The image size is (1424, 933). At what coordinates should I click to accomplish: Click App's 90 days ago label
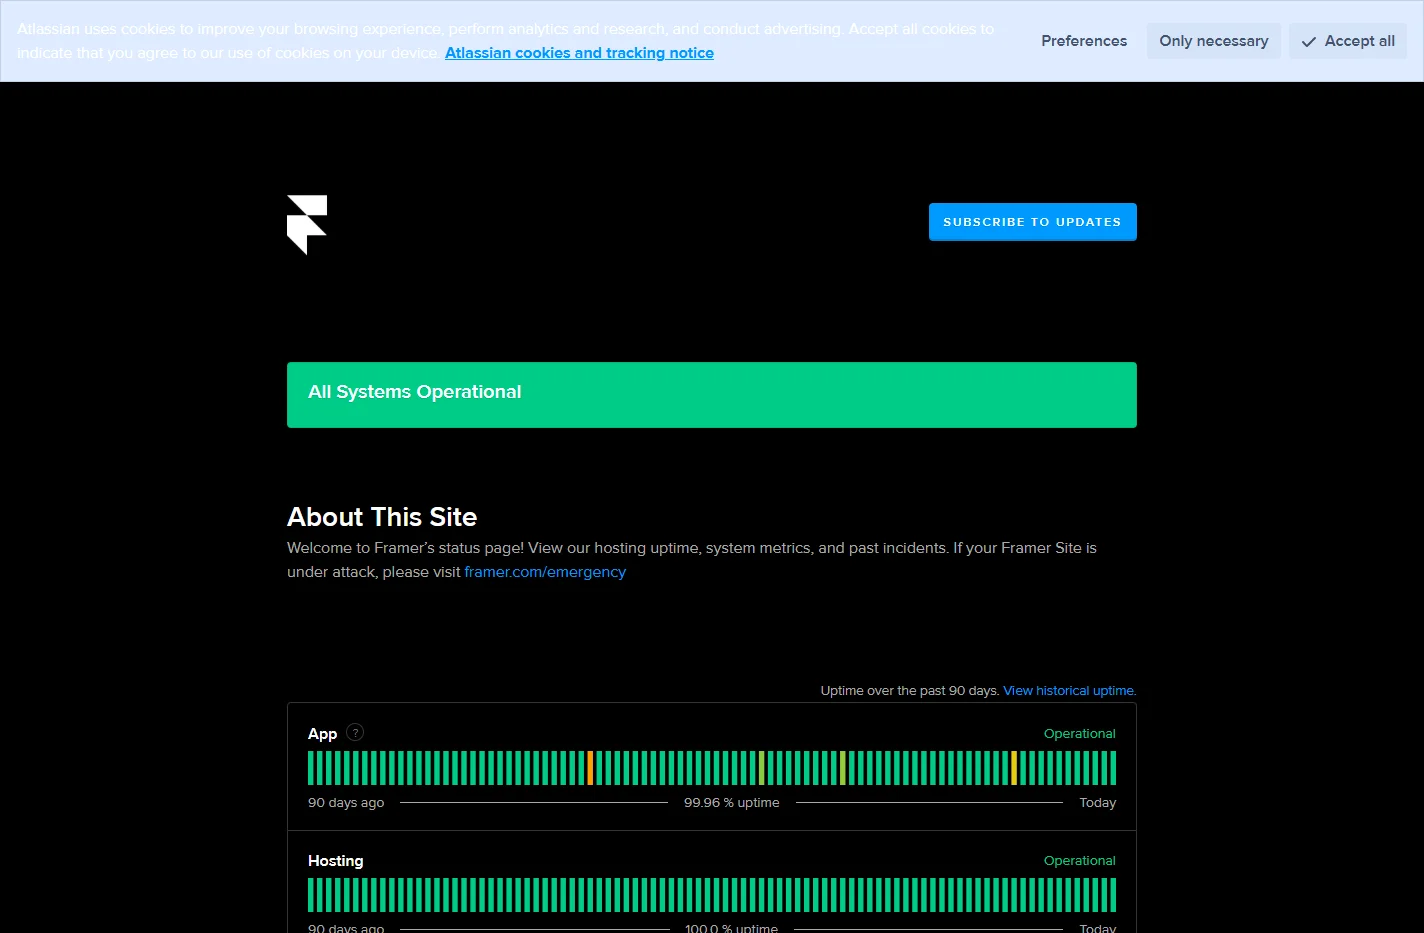[x=346, y=803]
